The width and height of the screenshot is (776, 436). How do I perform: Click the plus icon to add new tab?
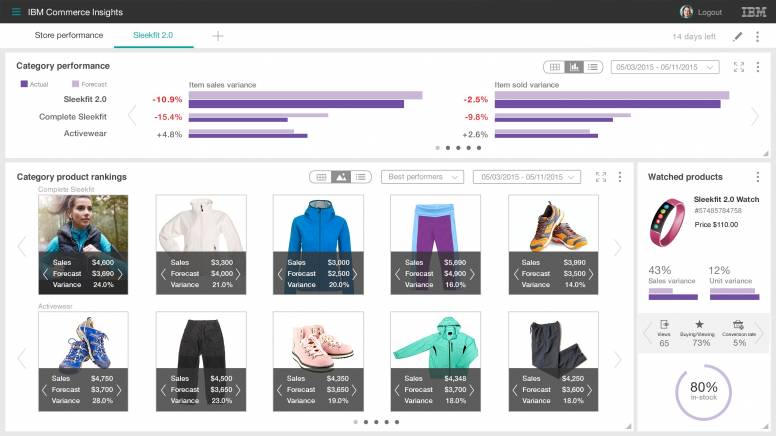pos(218,36)
